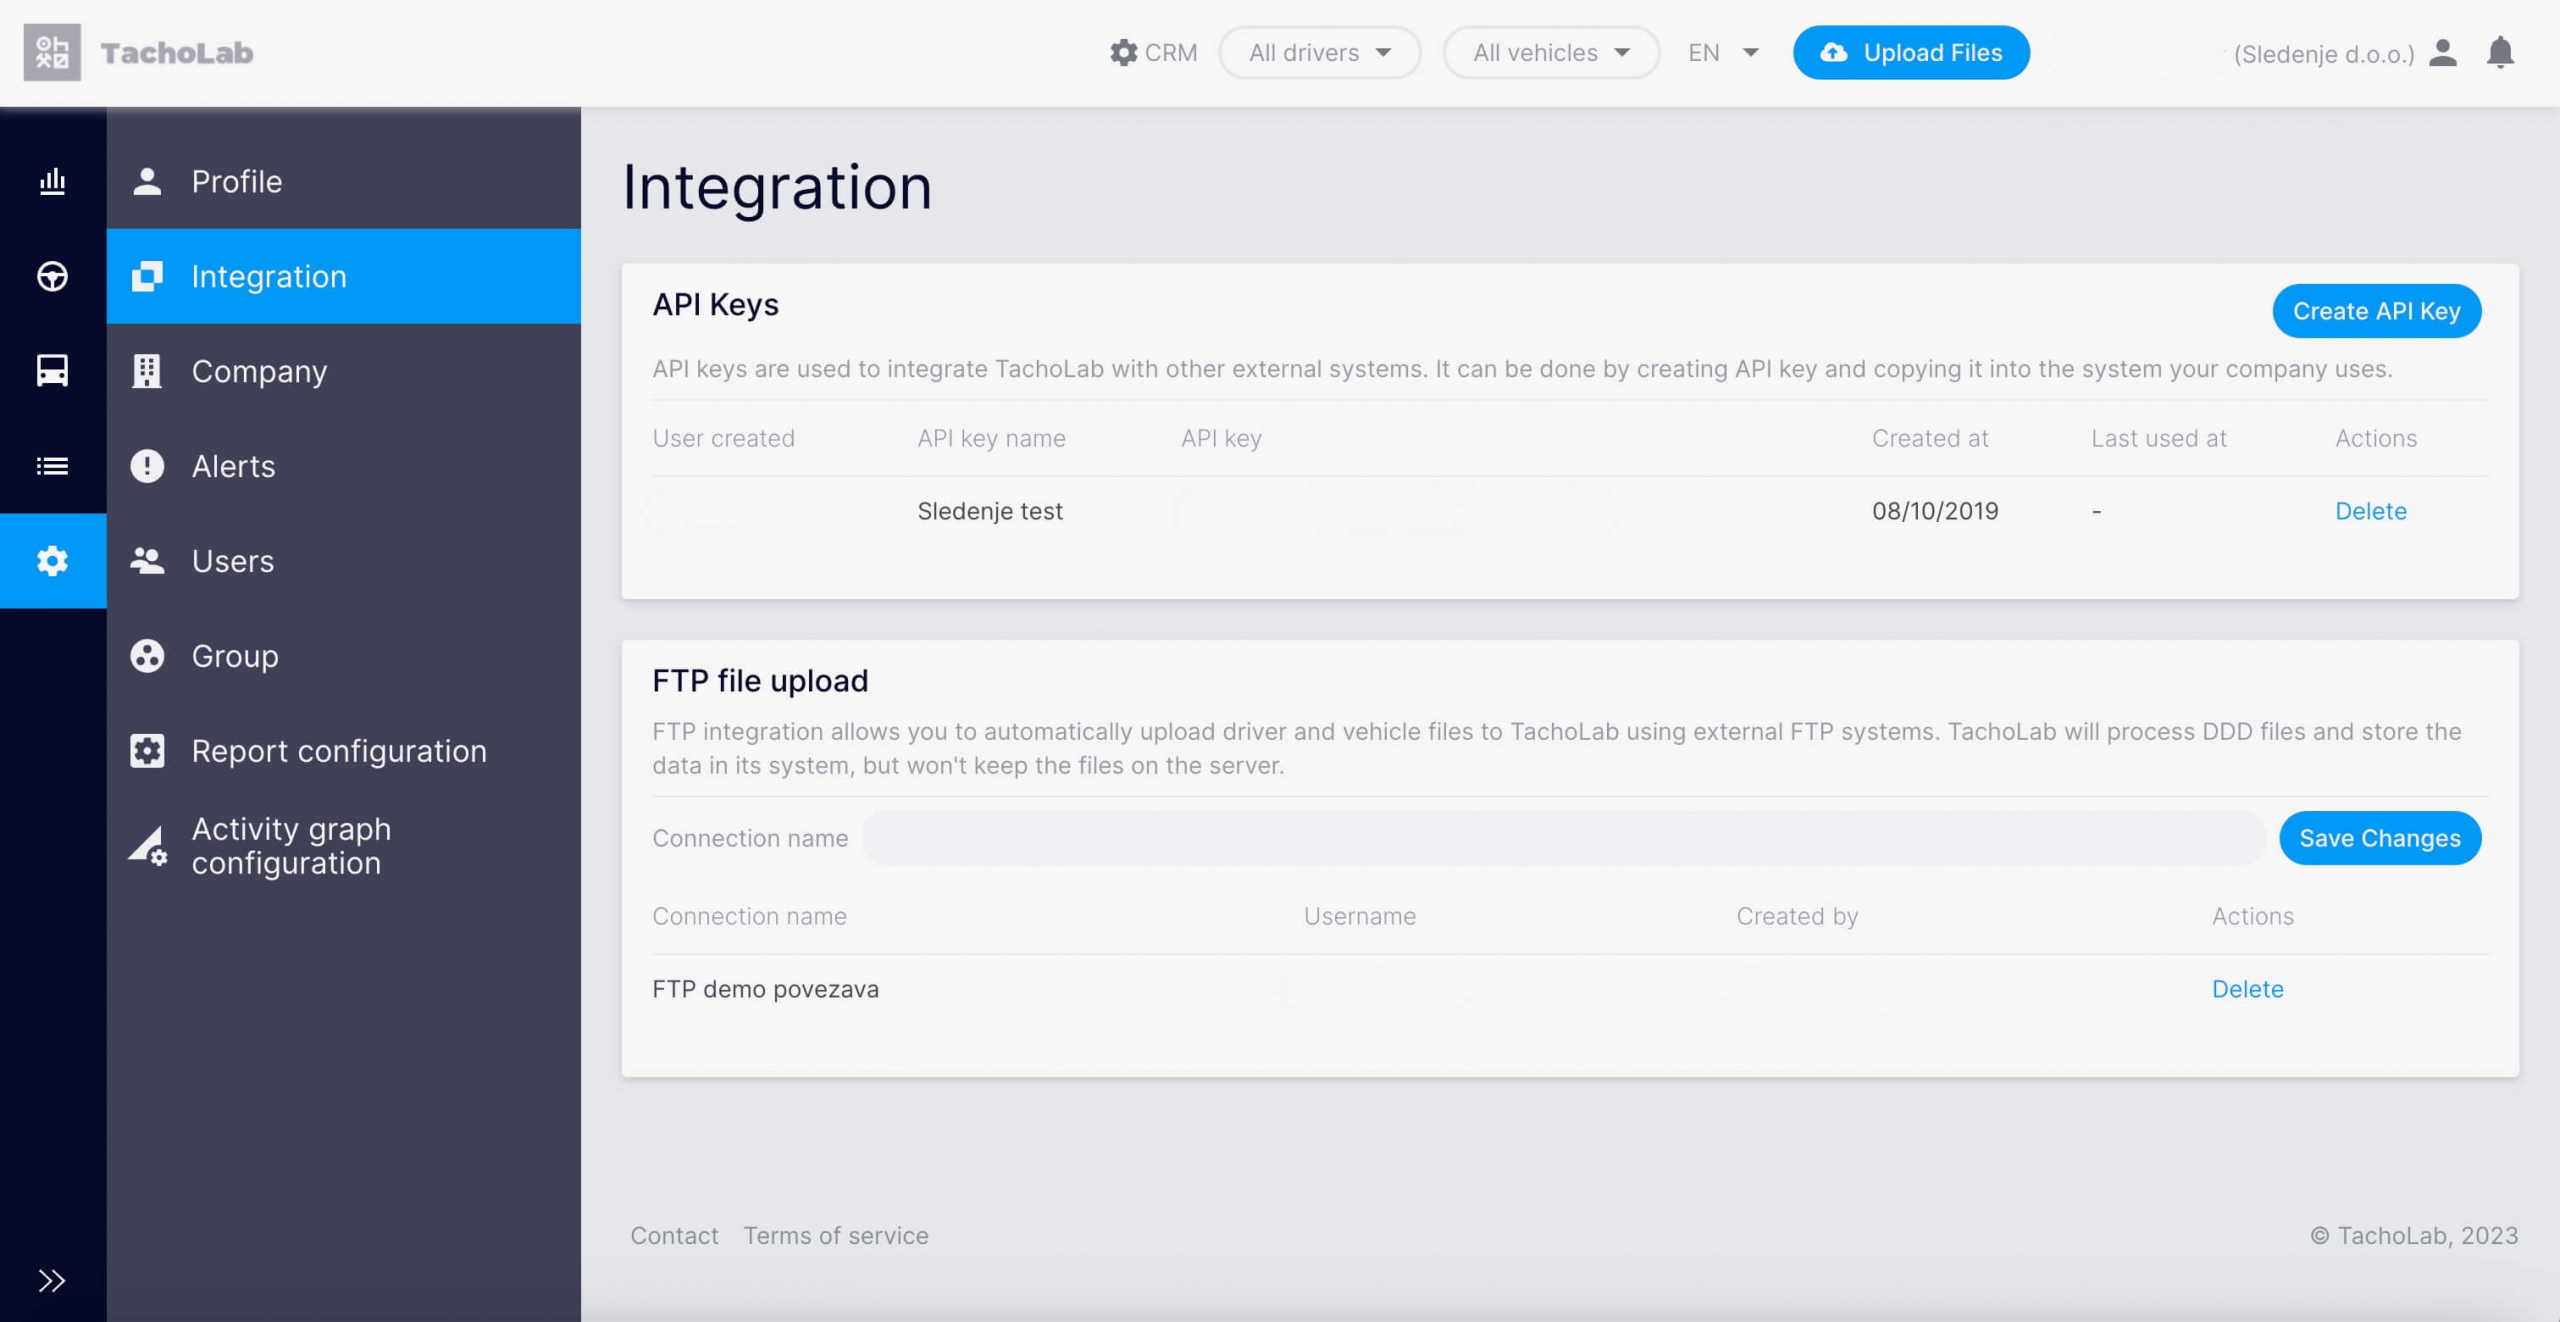The width and height of the screenshot is (2560, 1322).
Task: Click the Alerts exclamation icon
Action: 147,466
